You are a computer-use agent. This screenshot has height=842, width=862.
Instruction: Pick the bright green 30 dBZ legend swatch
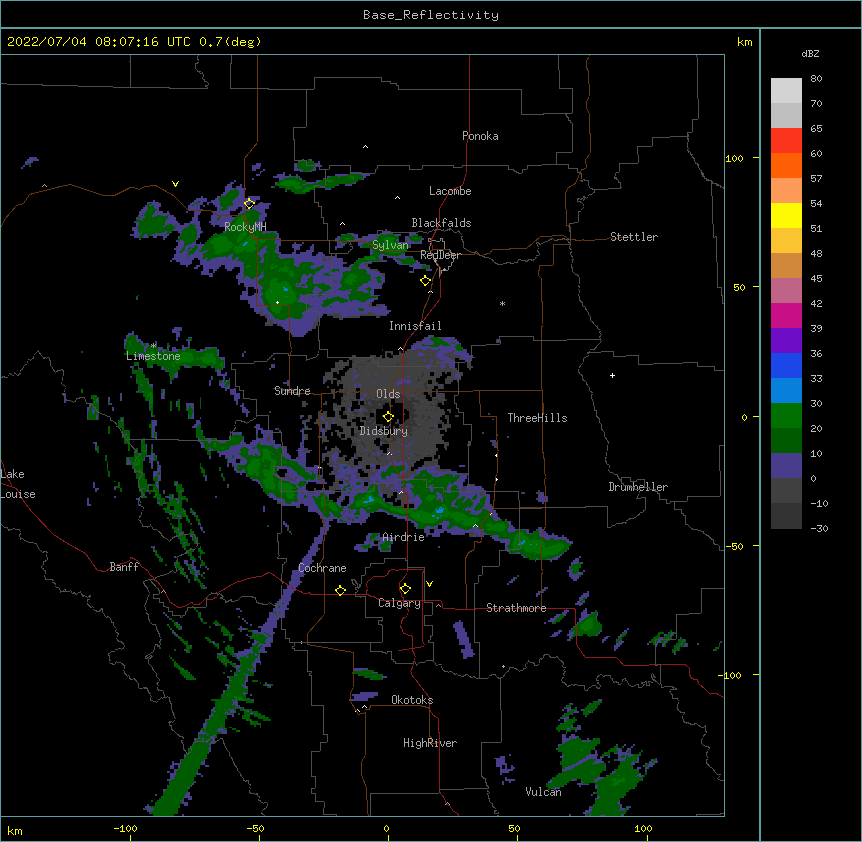786,416
